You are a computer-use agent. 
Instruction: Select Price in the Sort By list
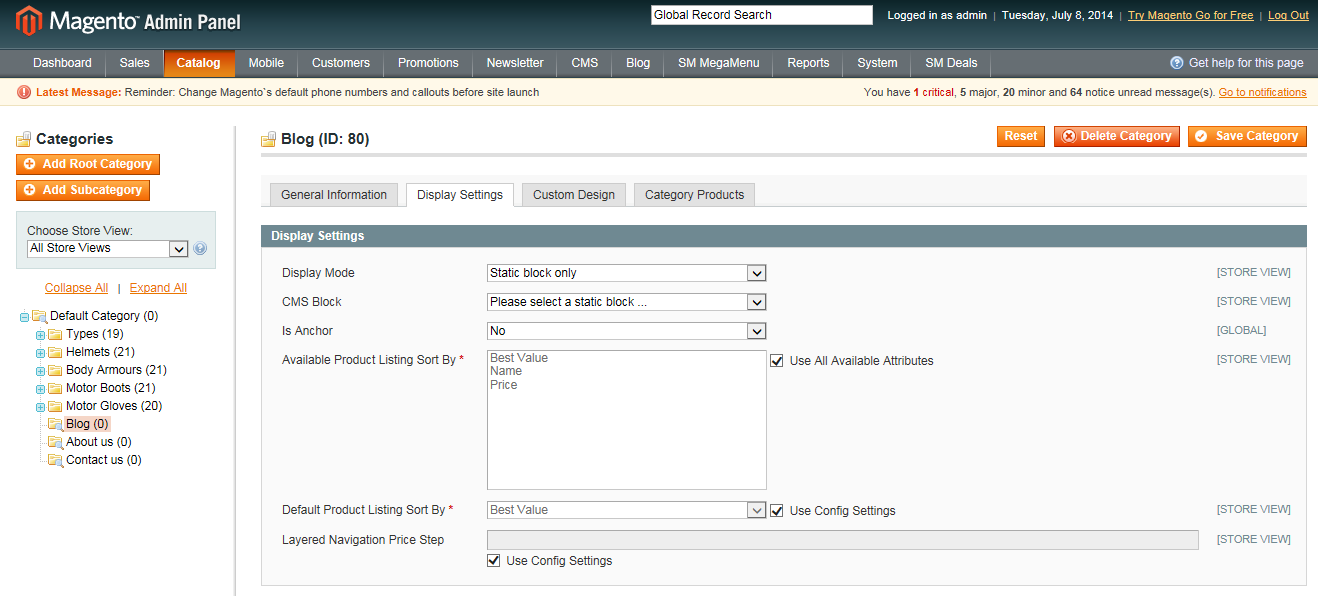(x=504, y=385)
